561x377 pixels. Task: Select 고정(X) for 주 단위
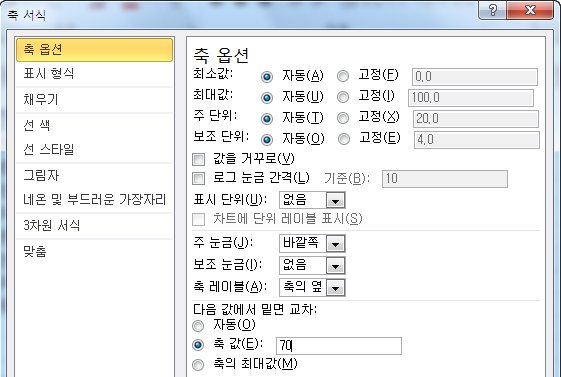tap(343, 118)
